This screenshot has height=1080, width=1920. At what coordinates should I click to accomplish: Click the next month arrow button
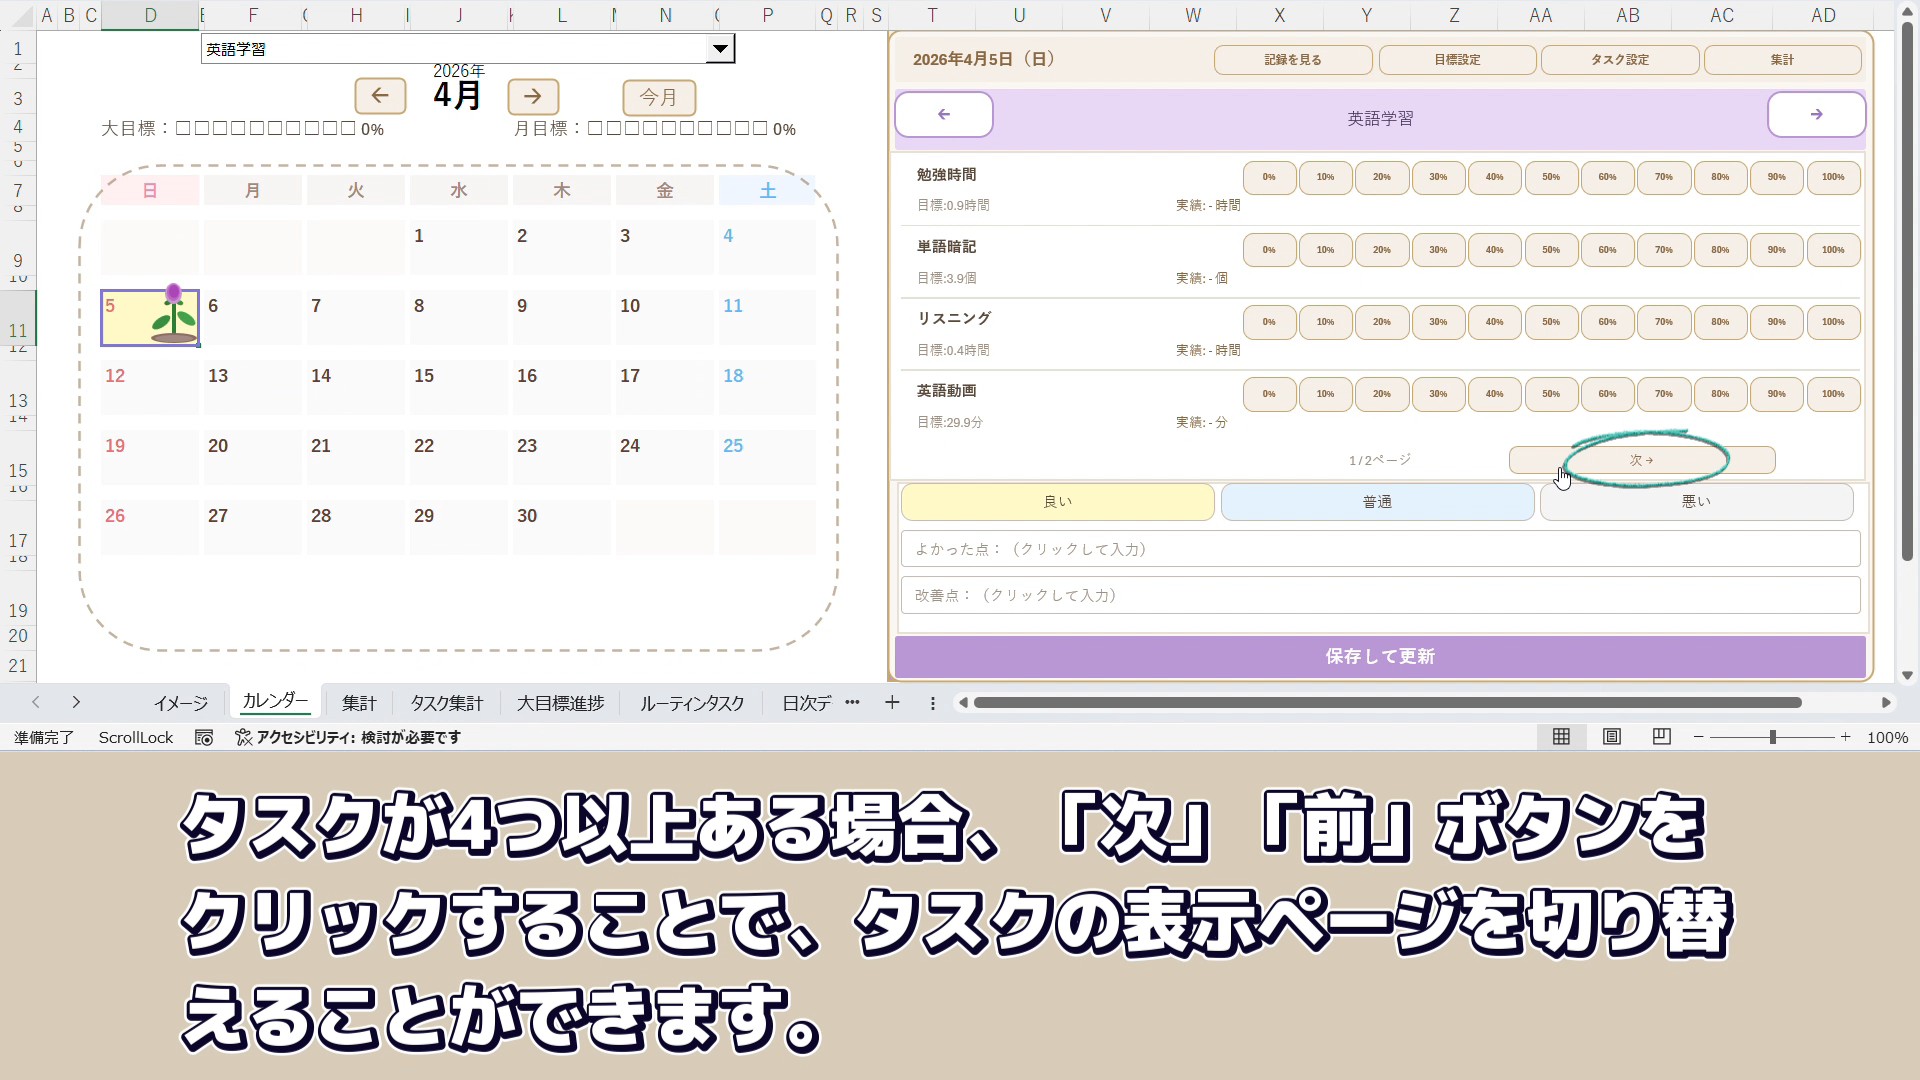pyautogui.click(x=533, y=96)
